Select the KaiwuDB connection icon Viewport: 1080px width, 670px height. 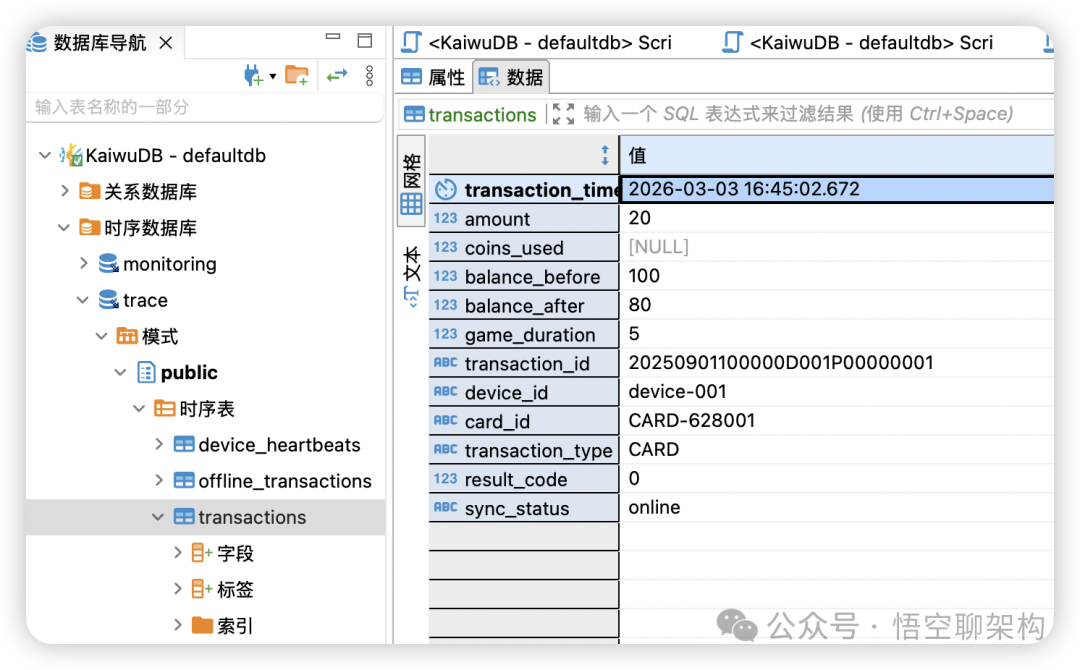click(x=71, y=155)
